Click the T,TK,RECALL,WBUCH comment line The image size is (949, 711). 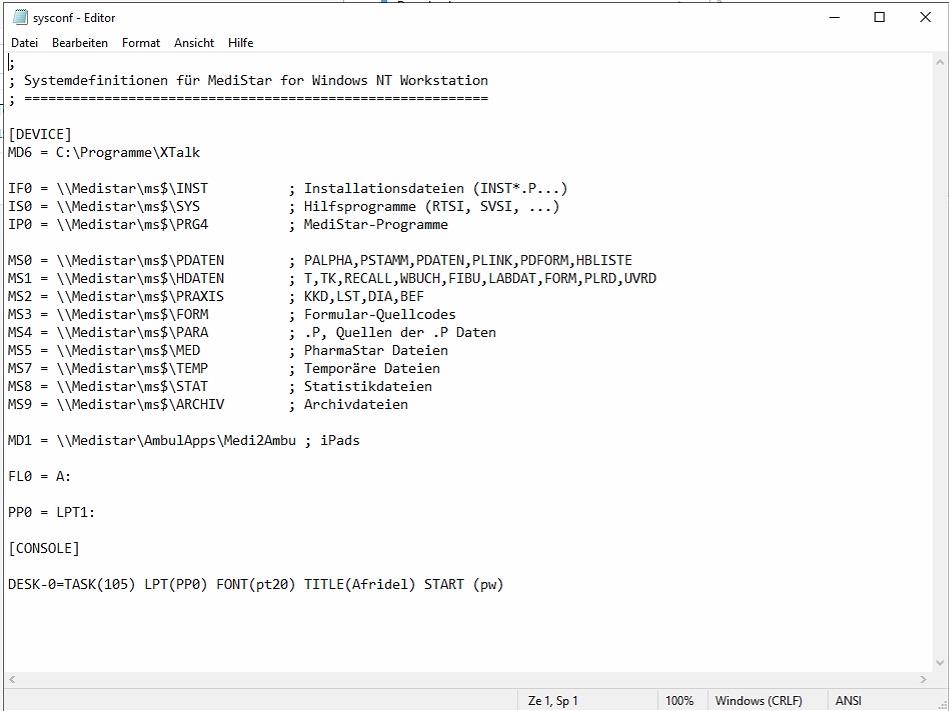tap(480, 278)
